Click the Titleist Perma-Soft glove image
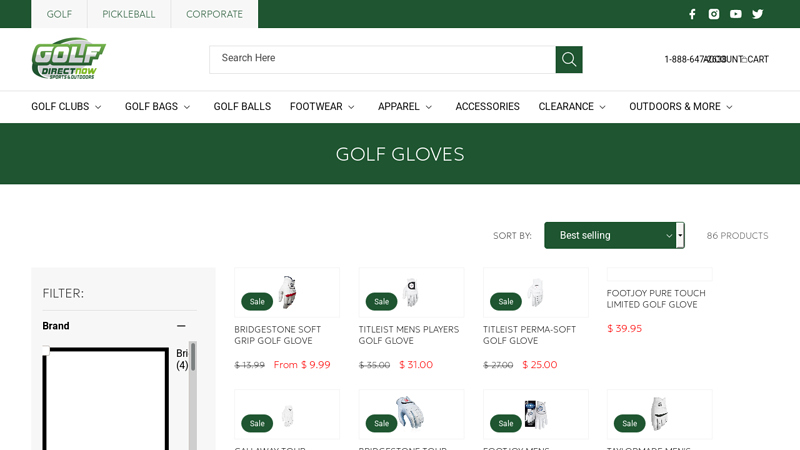Screen dimensions: 800x450 click(535, 292)
